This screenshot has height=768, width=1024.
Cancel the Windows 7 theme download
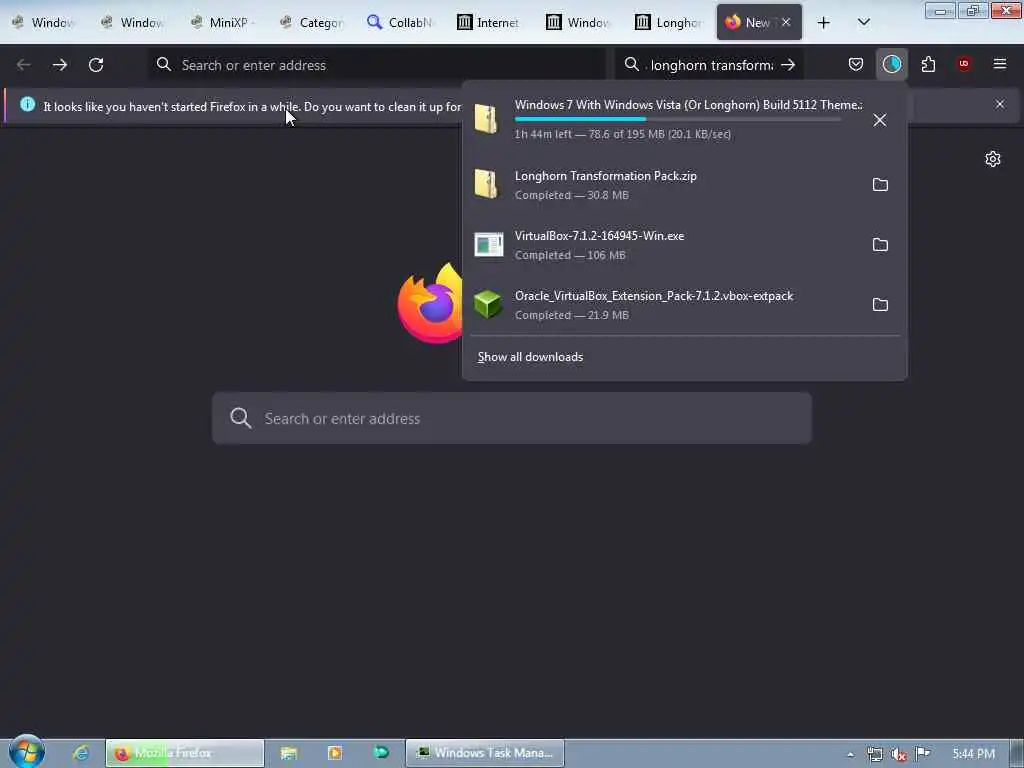880,120
